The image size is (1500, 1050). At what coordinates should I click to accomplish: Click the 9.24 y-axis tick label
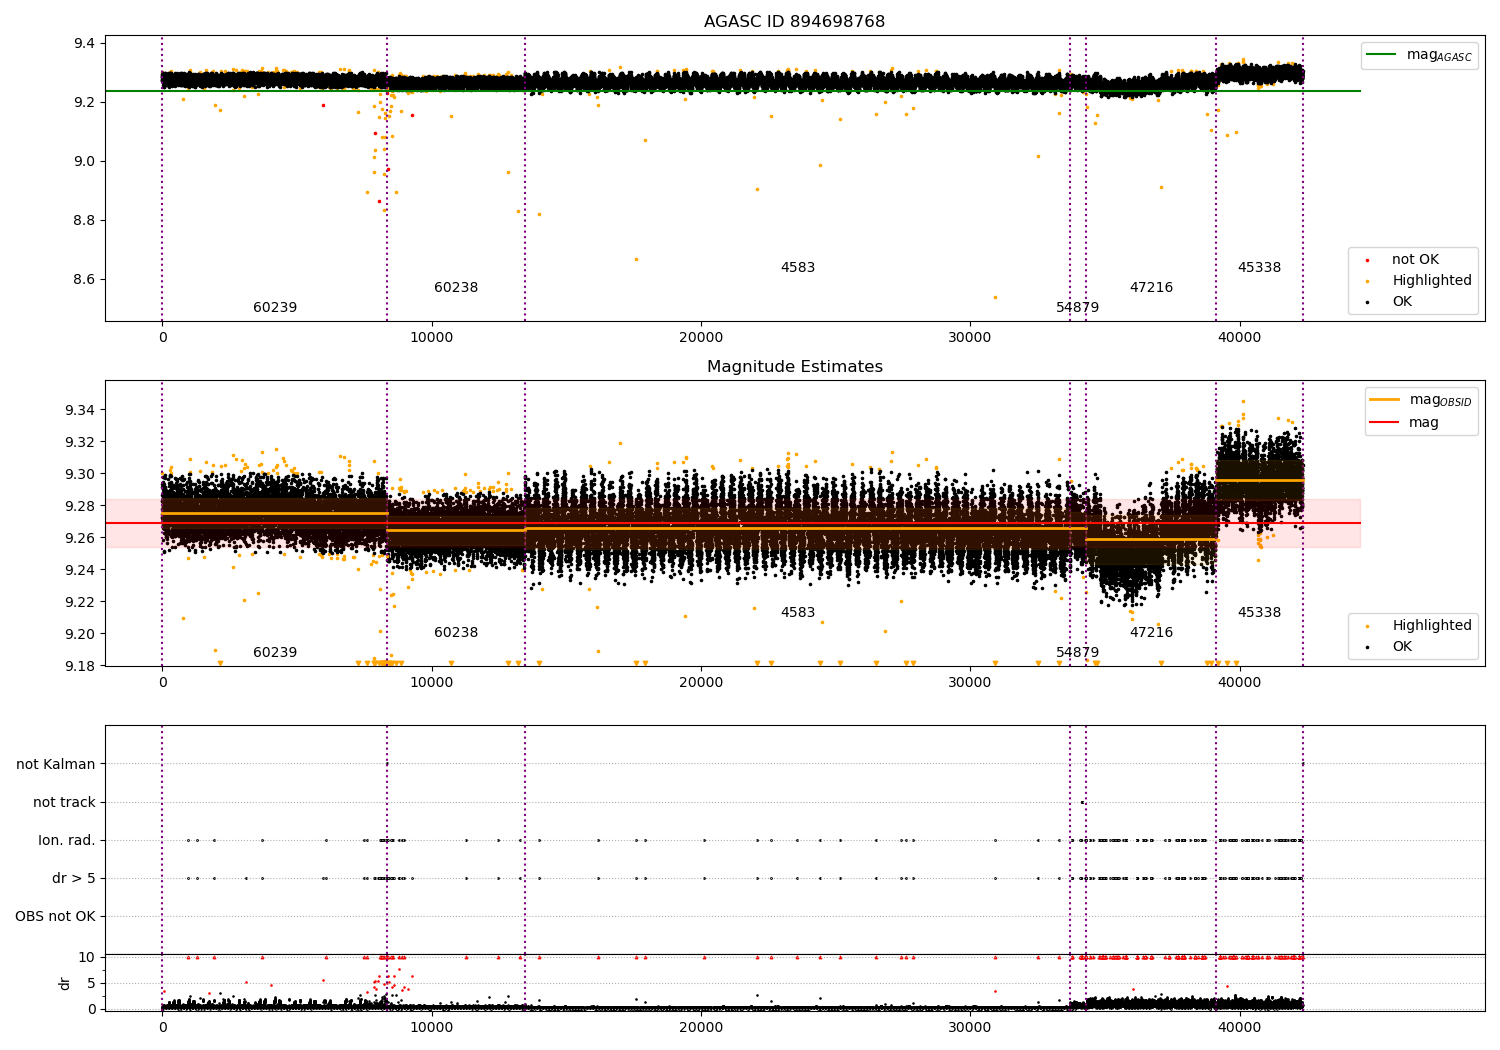pos(81,570)
